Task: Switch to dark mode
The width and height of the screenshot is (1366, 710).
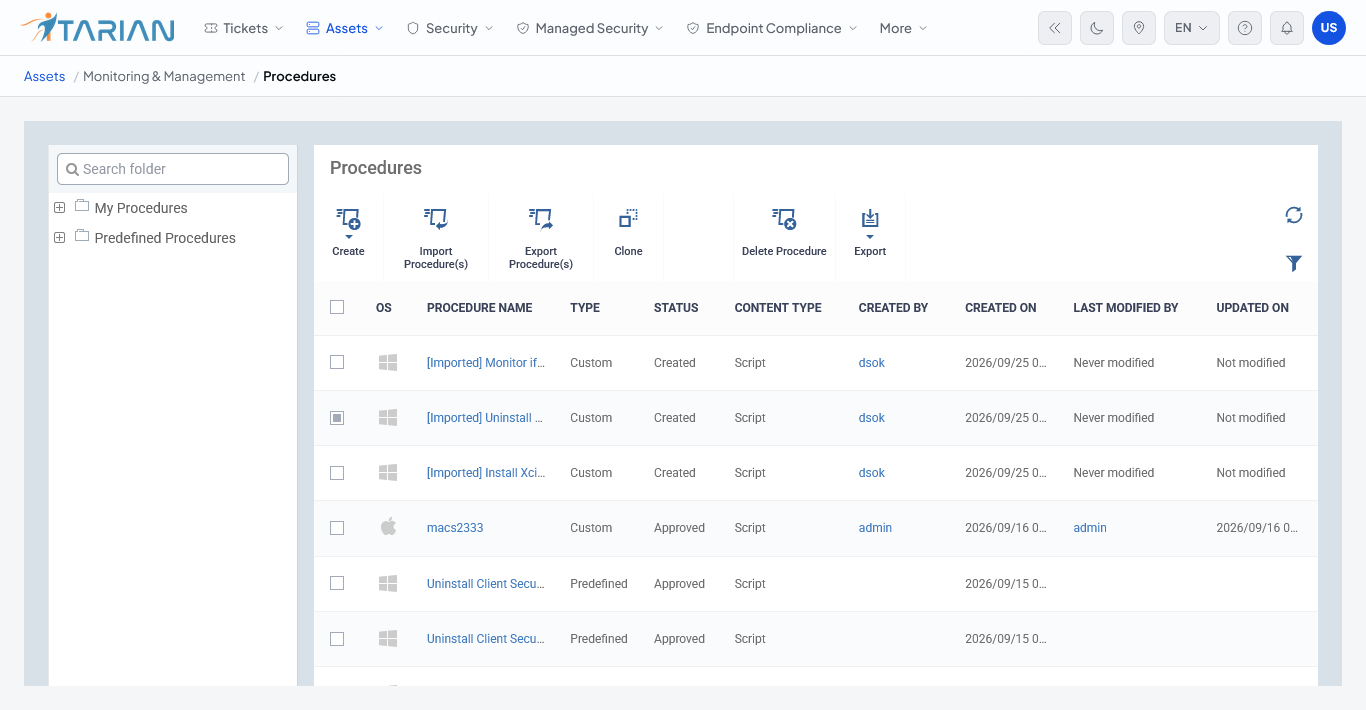Action: pos(1097,28)
